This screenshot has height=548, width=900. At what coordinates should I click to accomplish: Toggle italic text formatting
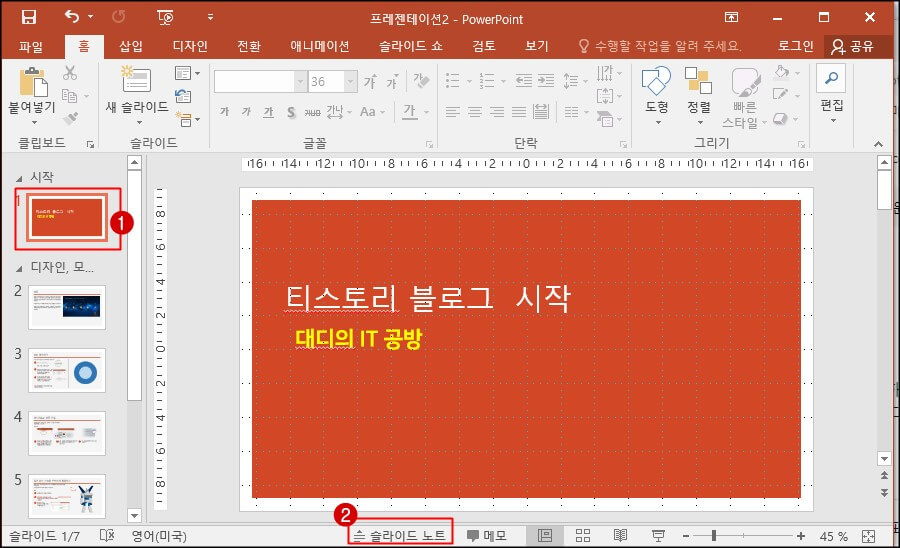pos(246,111)
